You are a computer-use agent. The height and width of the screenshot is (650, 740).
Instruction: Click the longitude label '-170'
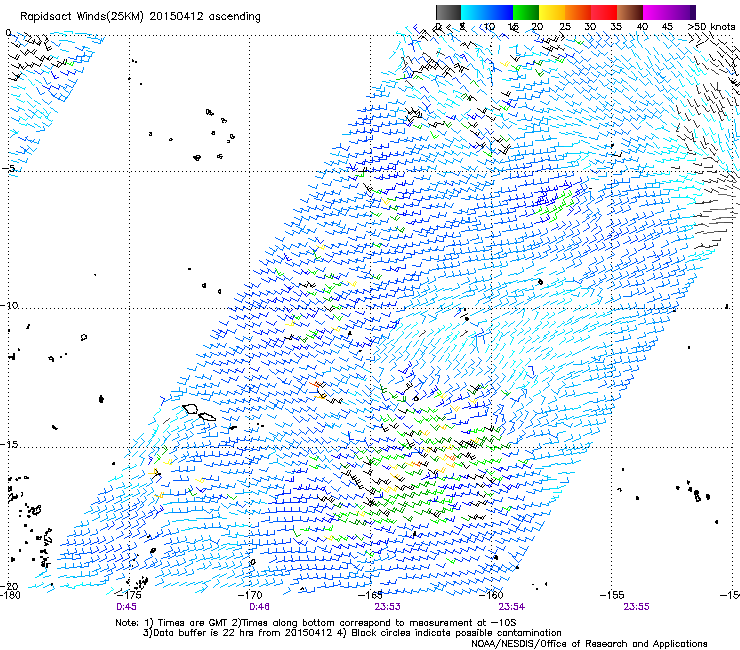(250, 594)
